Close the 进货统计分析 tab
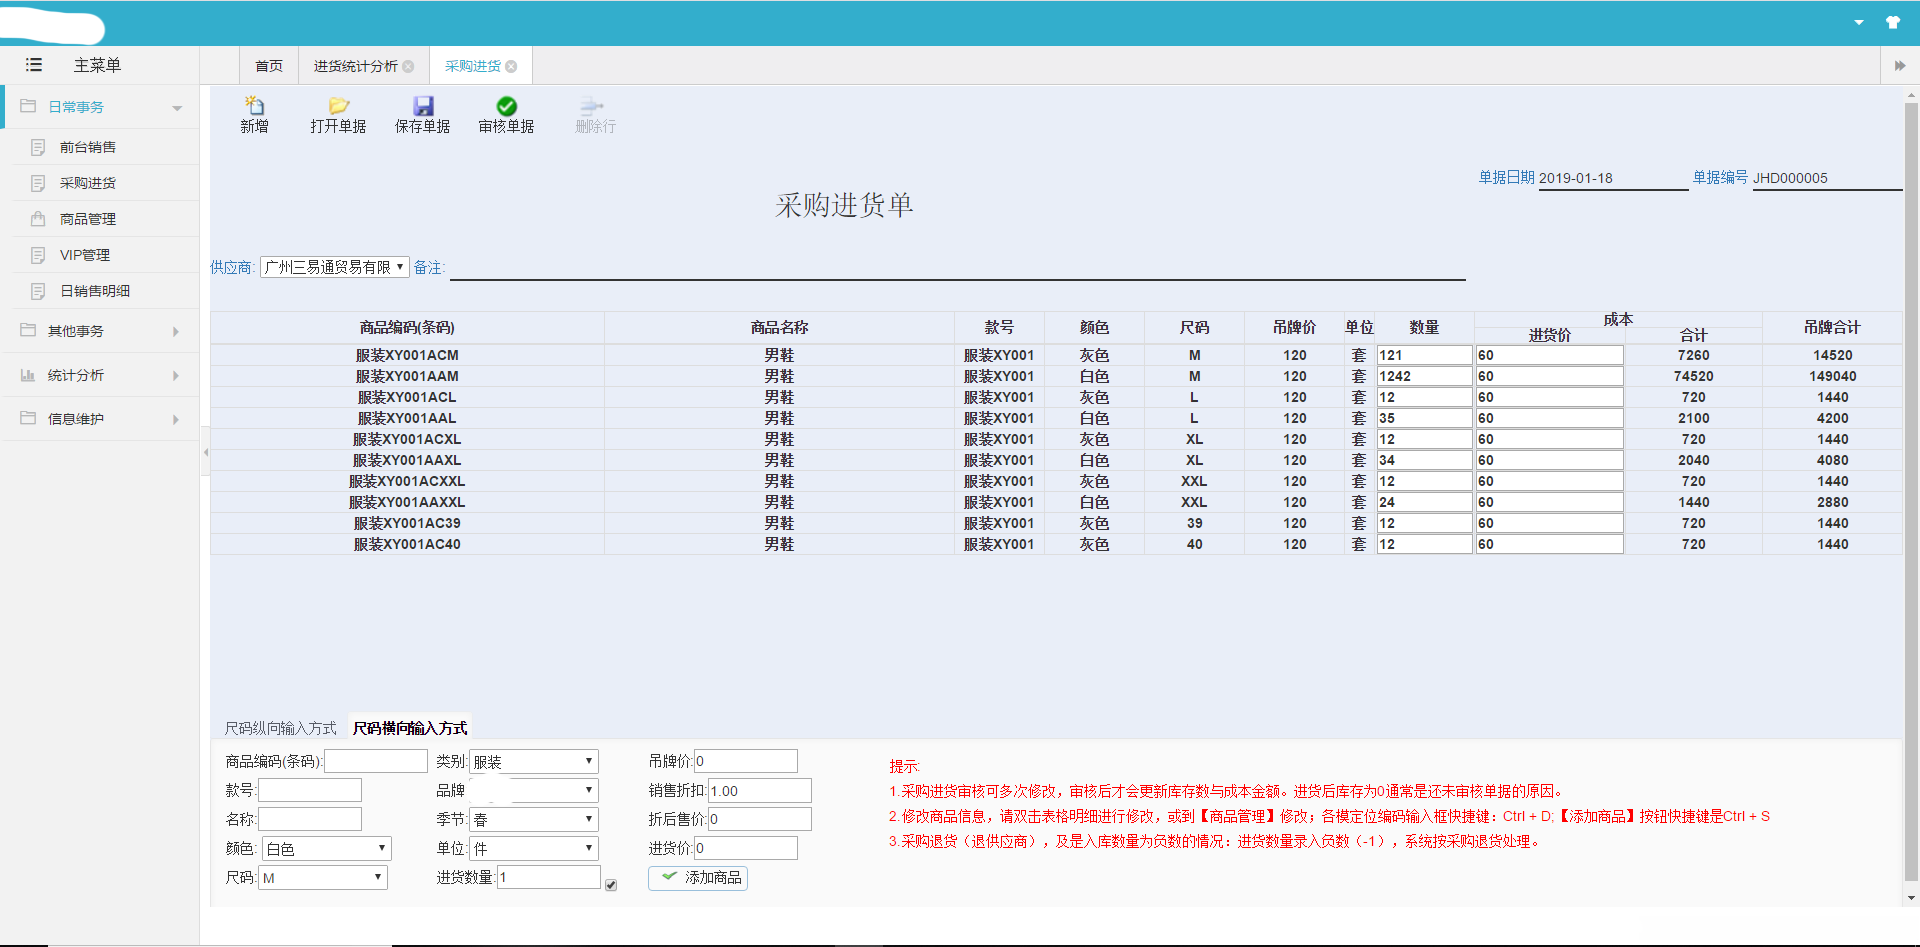Image resolution: width=1920 pixels, height=947 pixels. coord(408,67)
